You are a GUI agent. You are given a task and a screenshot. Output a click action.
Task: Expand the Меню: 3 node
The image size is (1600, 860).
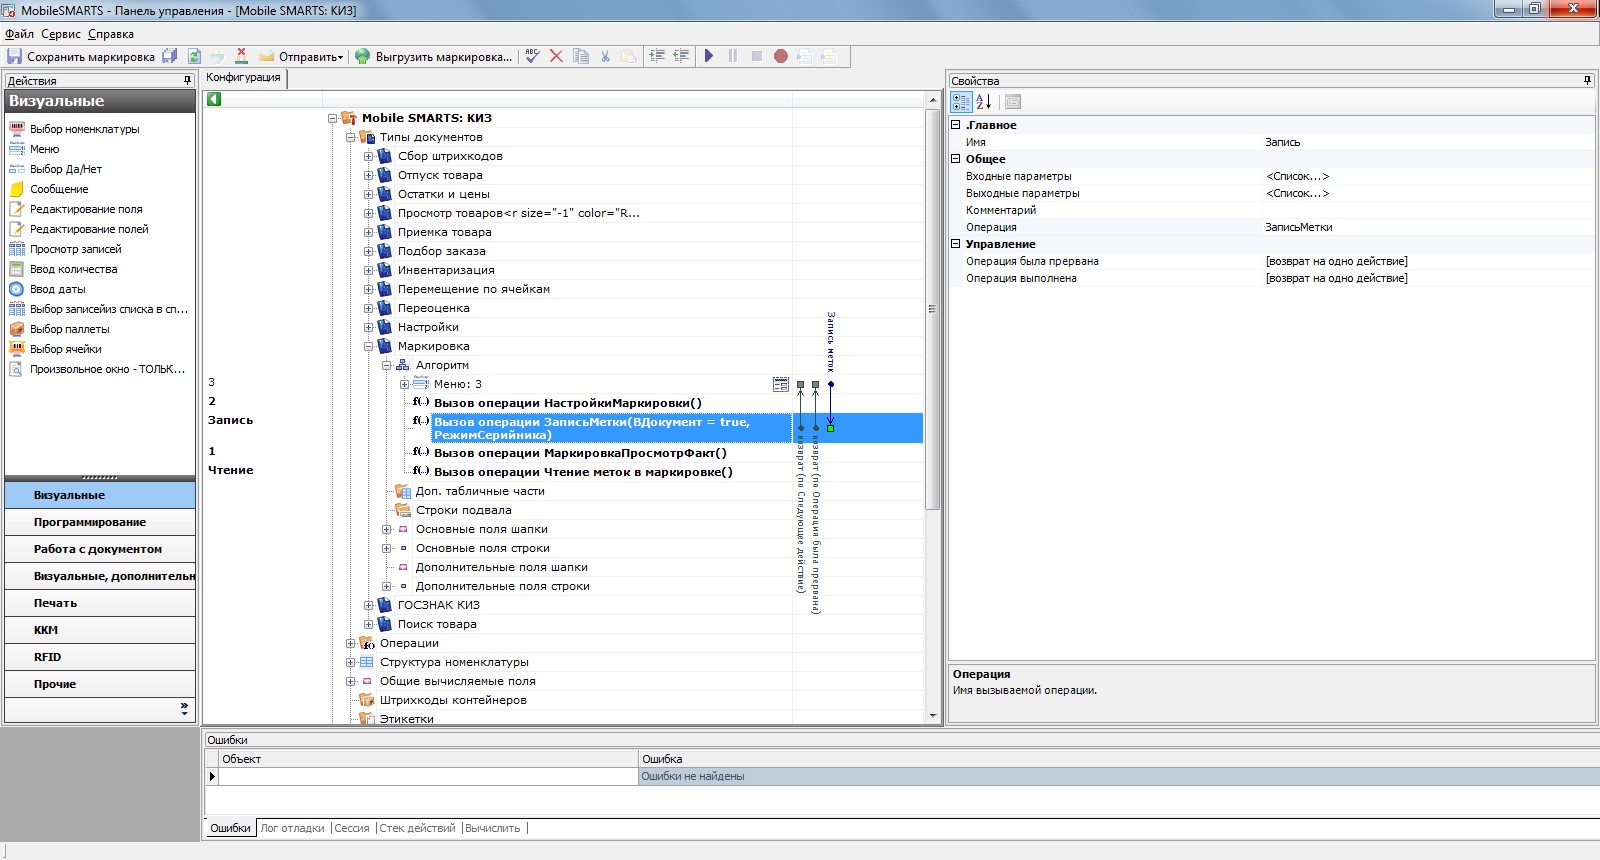404,384
